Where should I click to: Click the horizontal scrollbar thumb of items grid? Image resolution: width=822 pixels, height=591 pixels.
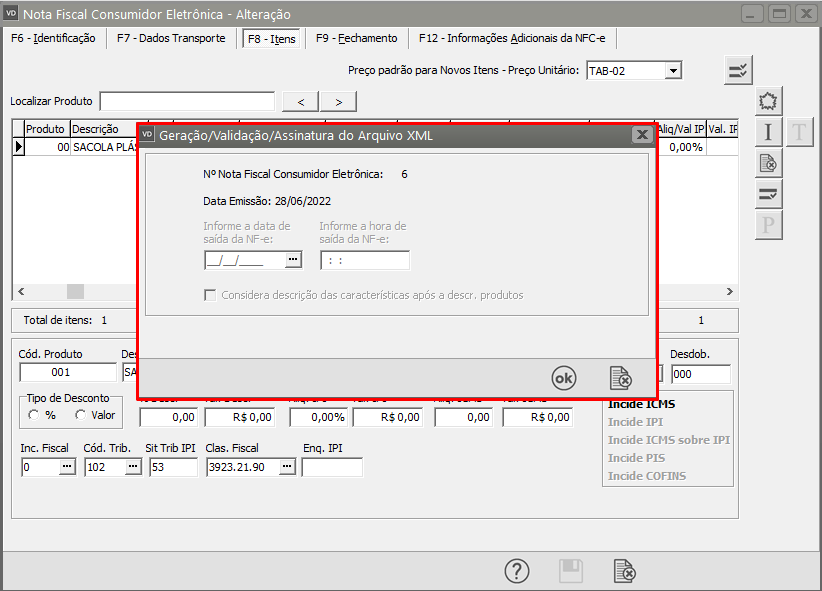tap(75, 292)
